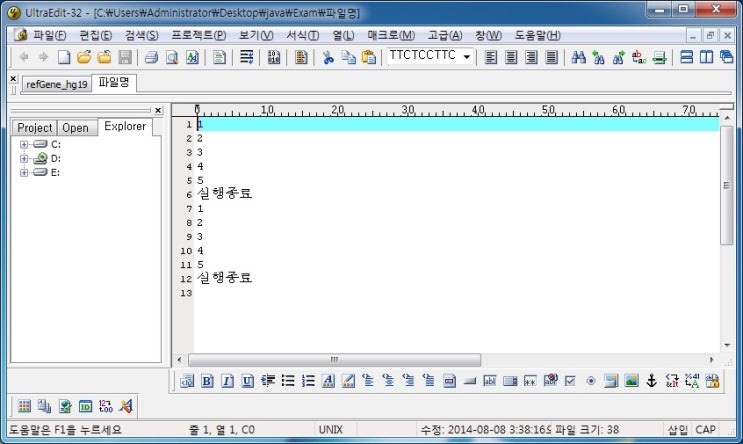743x444 pixels.
Task: Click vertical scrollbar down arrow
Action: (x=727, y=345)
